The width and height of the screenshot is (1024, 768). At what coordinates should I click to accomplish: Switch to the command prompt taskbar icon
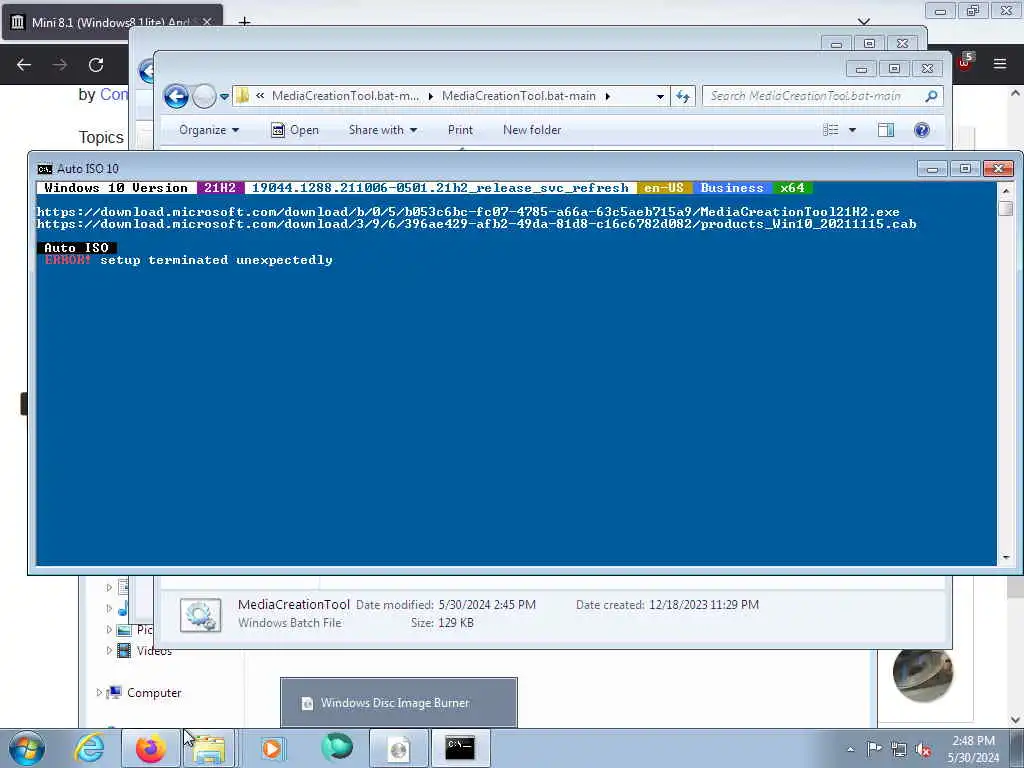coord(460,748)
